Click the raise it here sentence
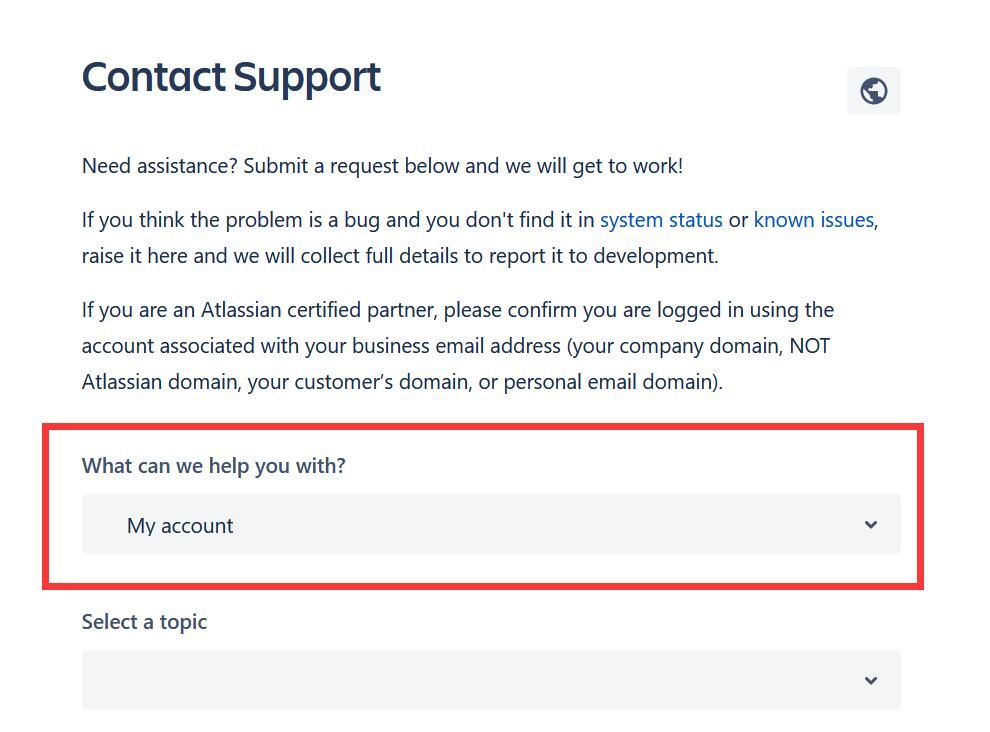Screen dimensions: 990x732 tap(400, 256)
